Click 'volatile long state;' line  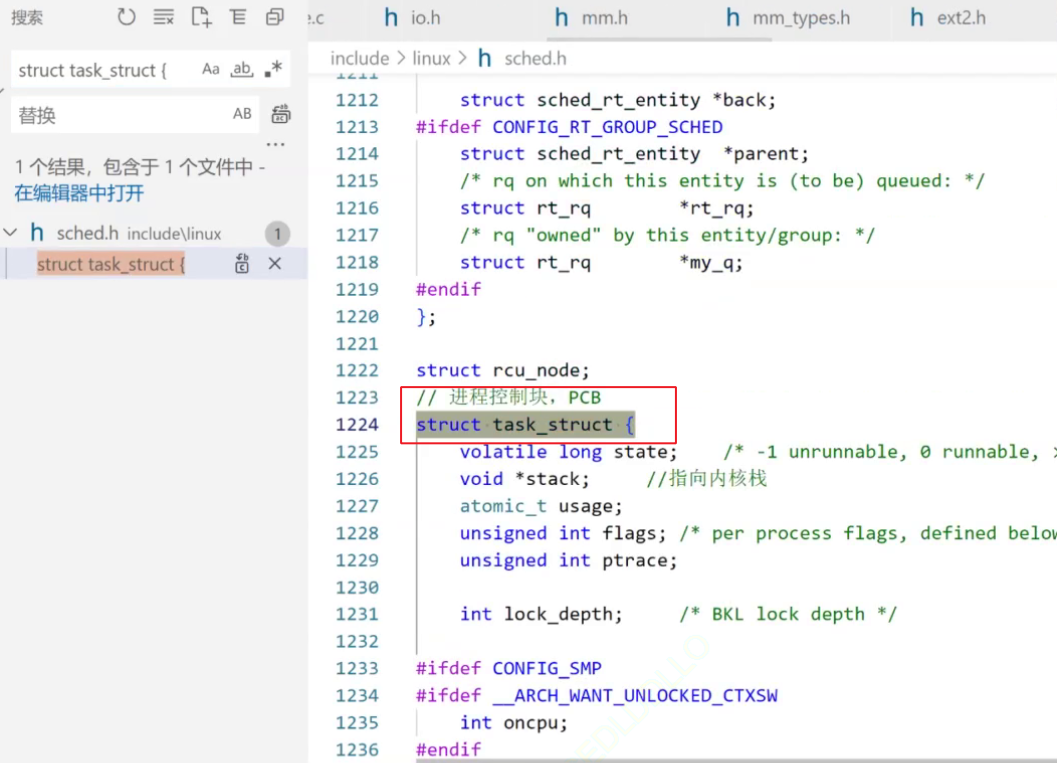point(568,452)
